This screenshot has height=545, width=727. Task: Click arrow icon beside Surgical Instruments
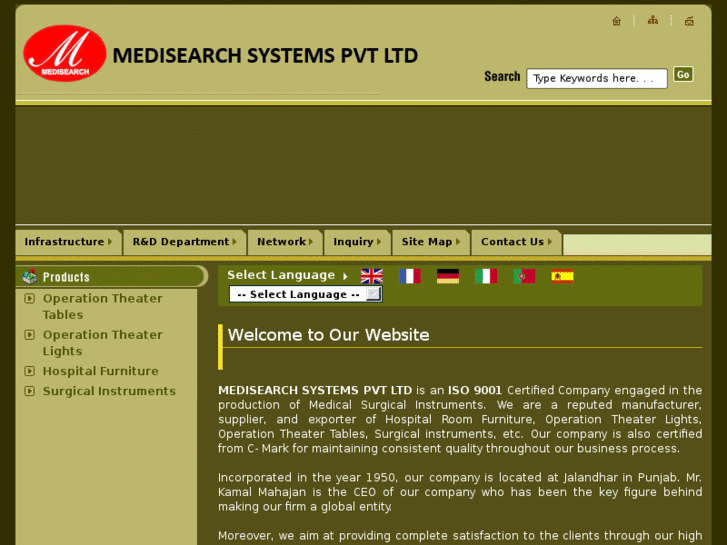tap(29, 391)
